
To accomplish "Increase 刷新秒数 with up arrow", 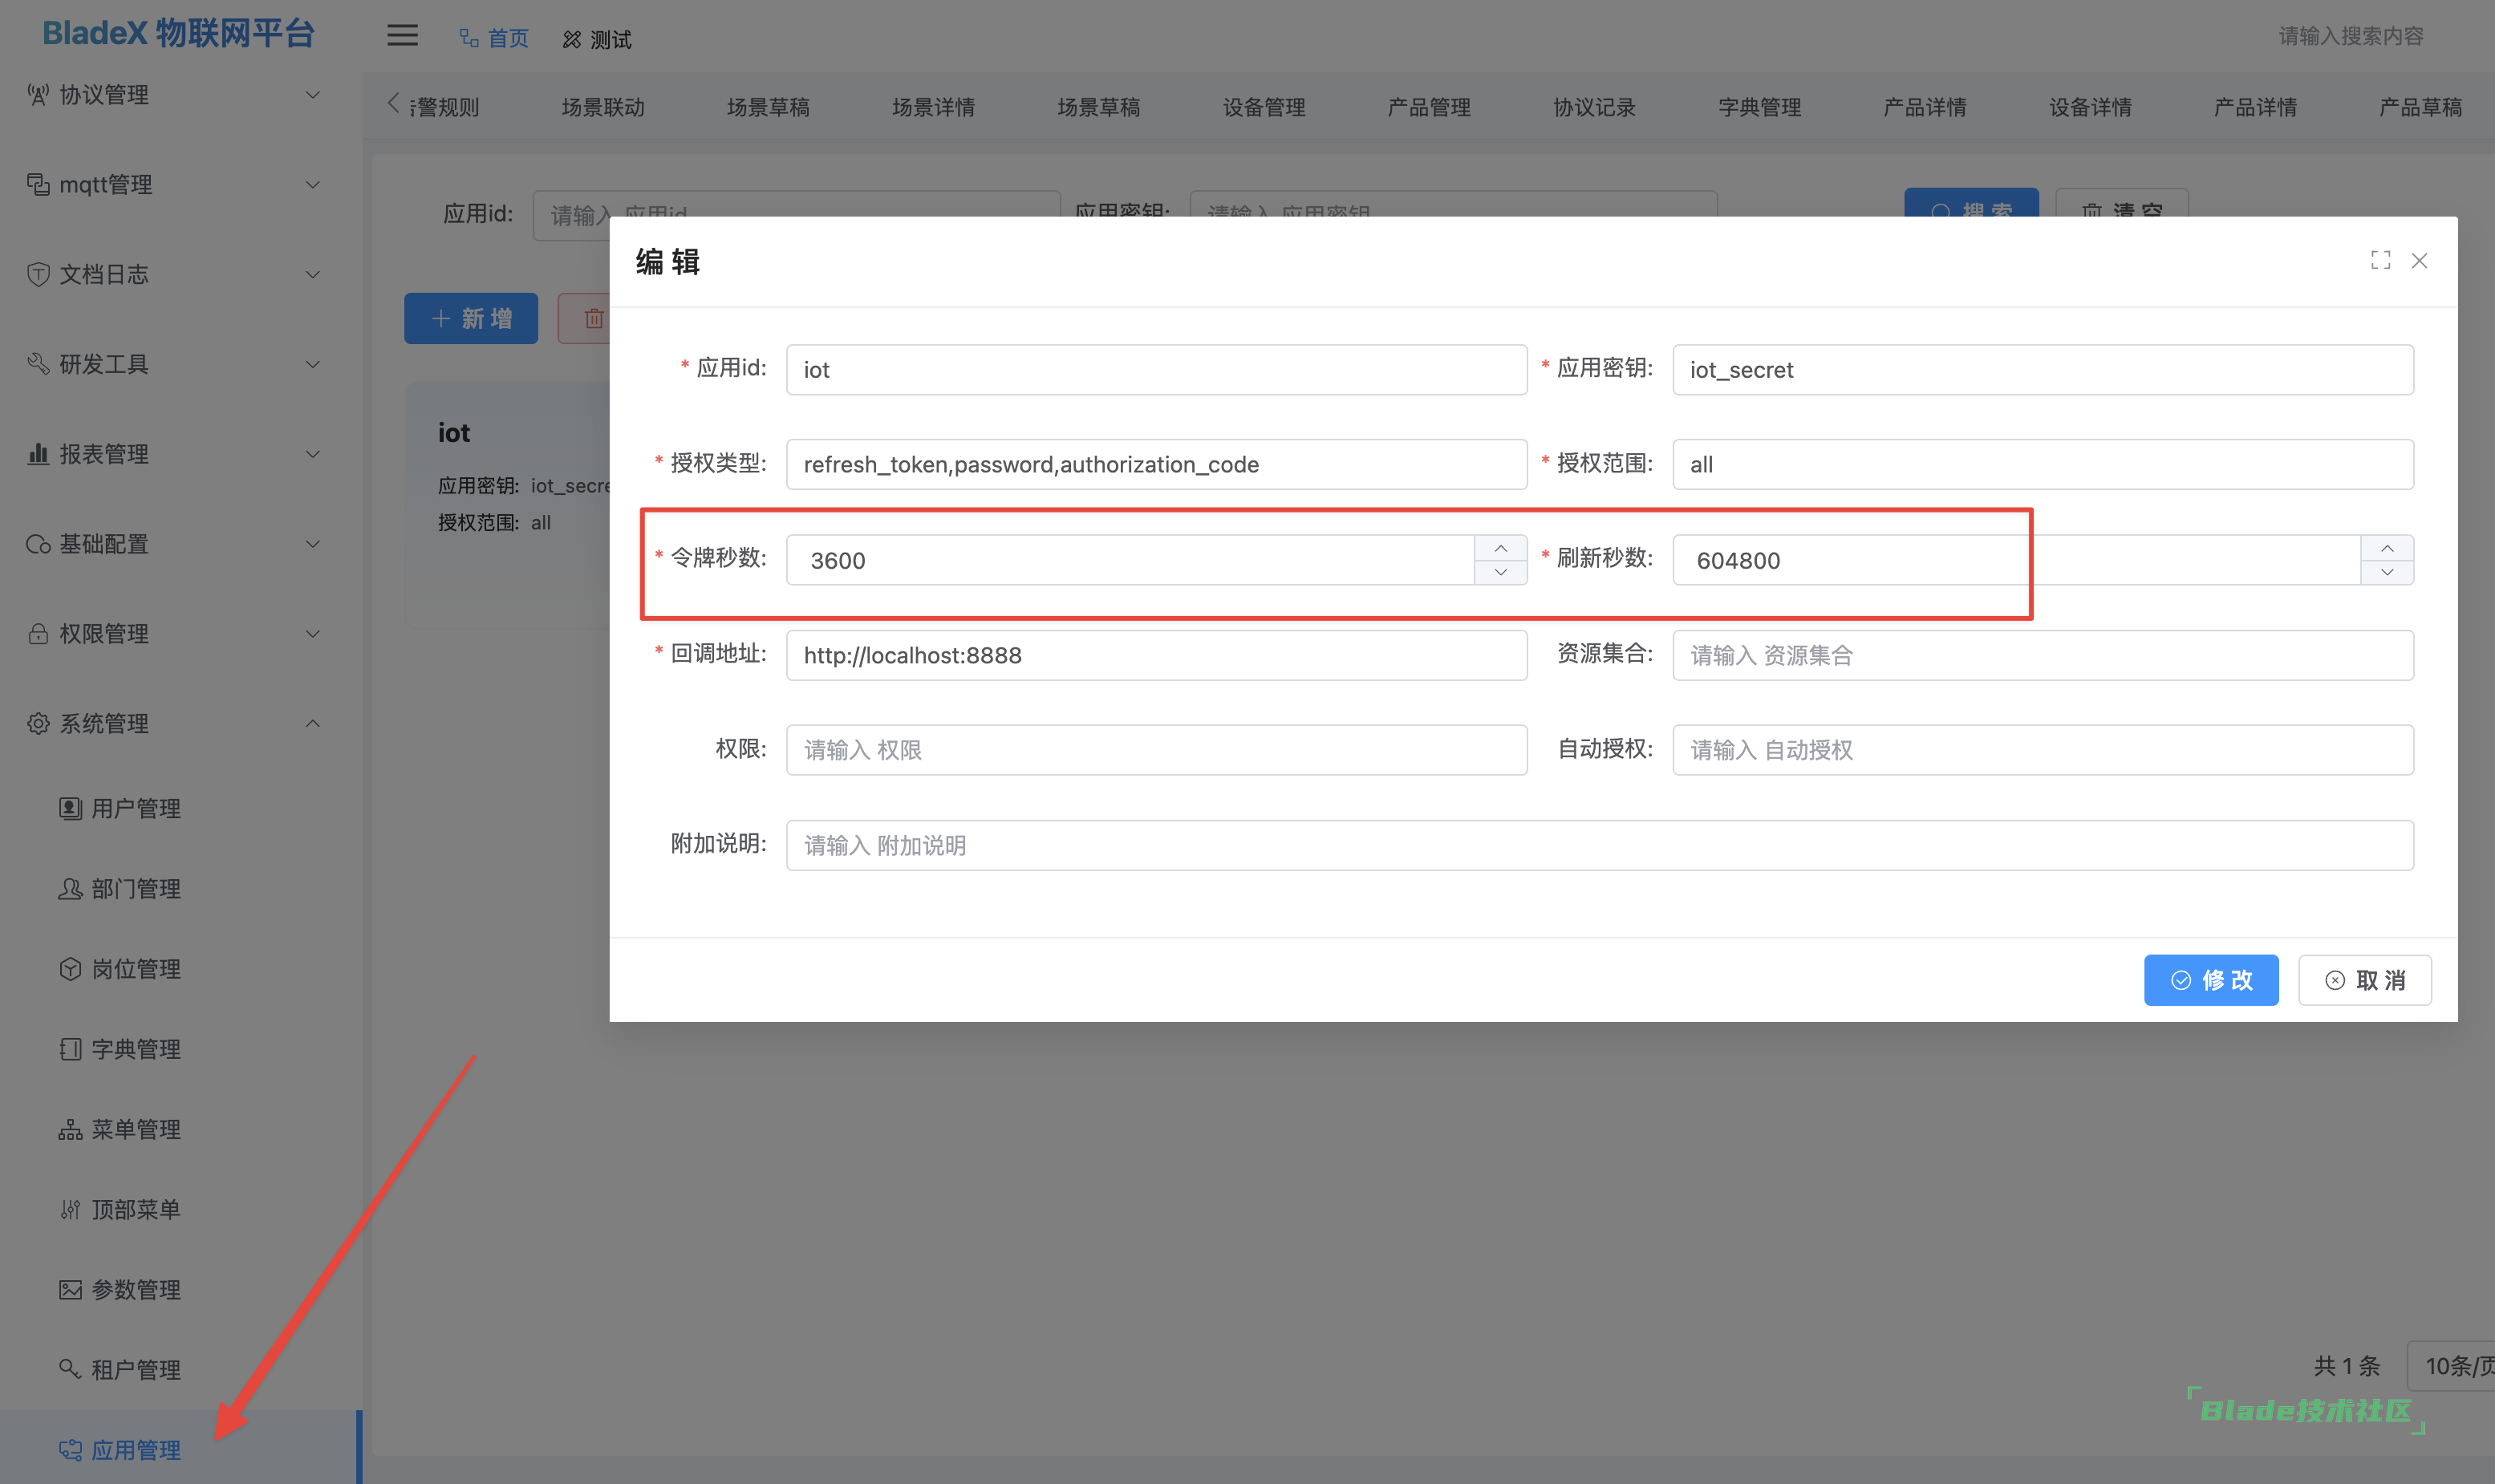I will pos(2387,548).
